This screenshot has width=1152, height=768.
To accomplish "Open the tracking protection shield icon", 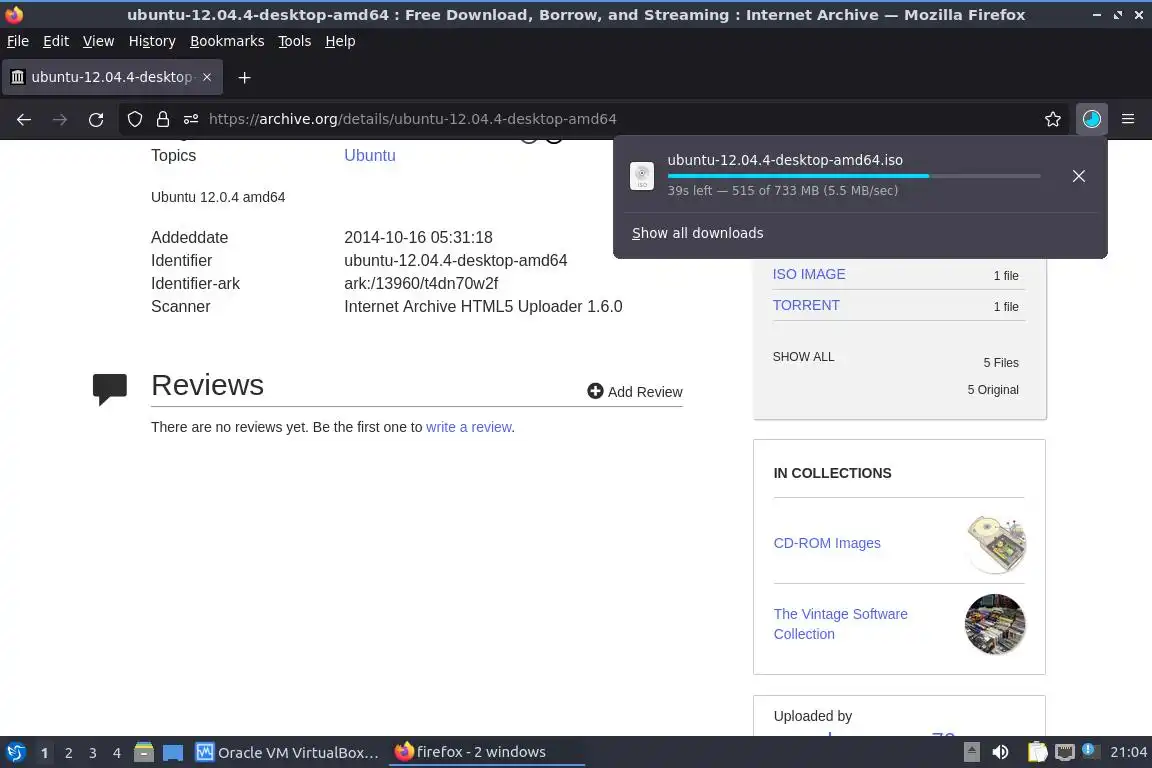I will click(x=134, y=119).
